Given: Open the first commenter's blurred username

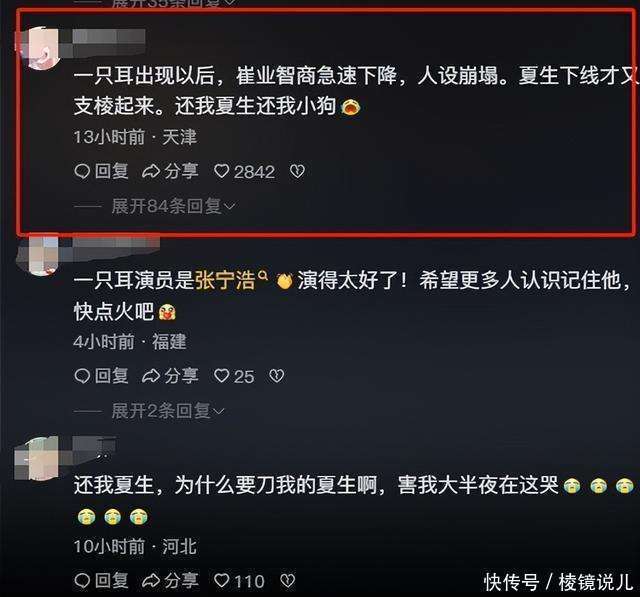Looking at the screenshot, I should (x=109, y=37).
